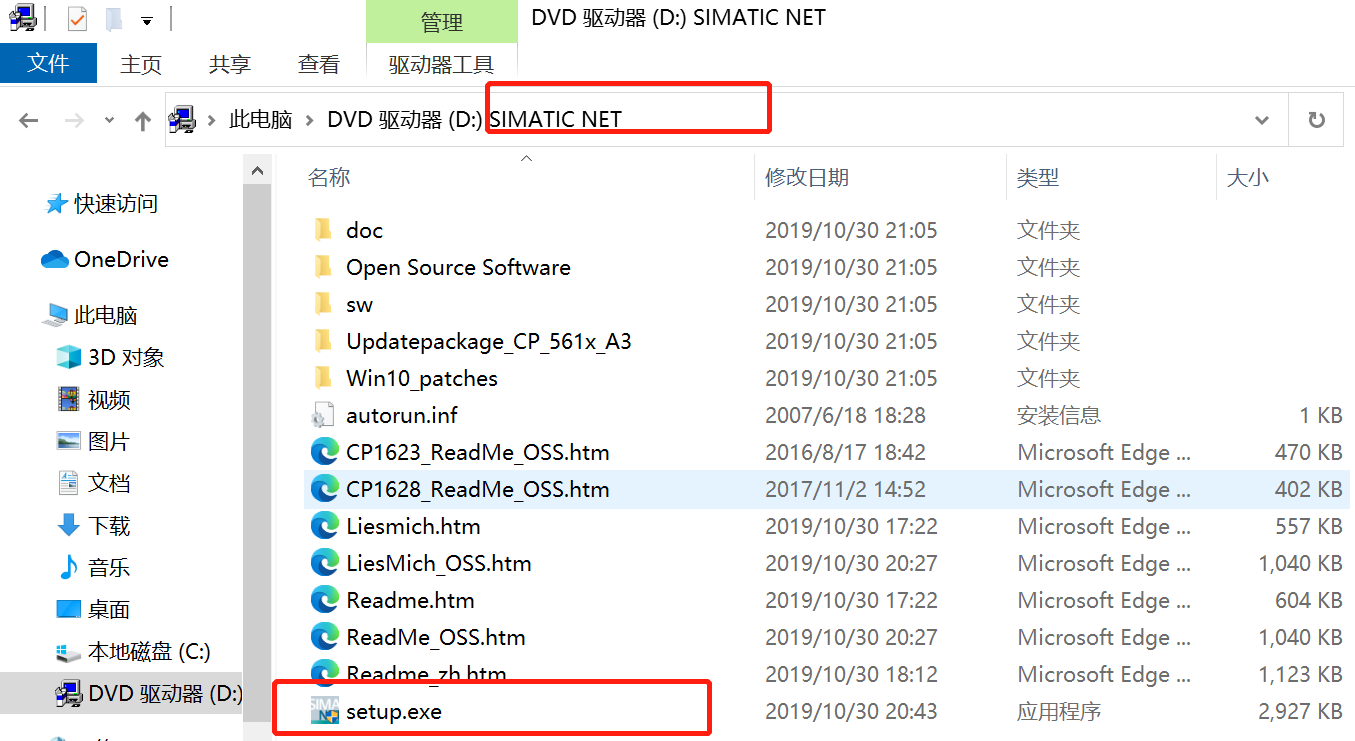
Task: Click the Win10_patches folder icon
Action: click(x=323, y=378)
